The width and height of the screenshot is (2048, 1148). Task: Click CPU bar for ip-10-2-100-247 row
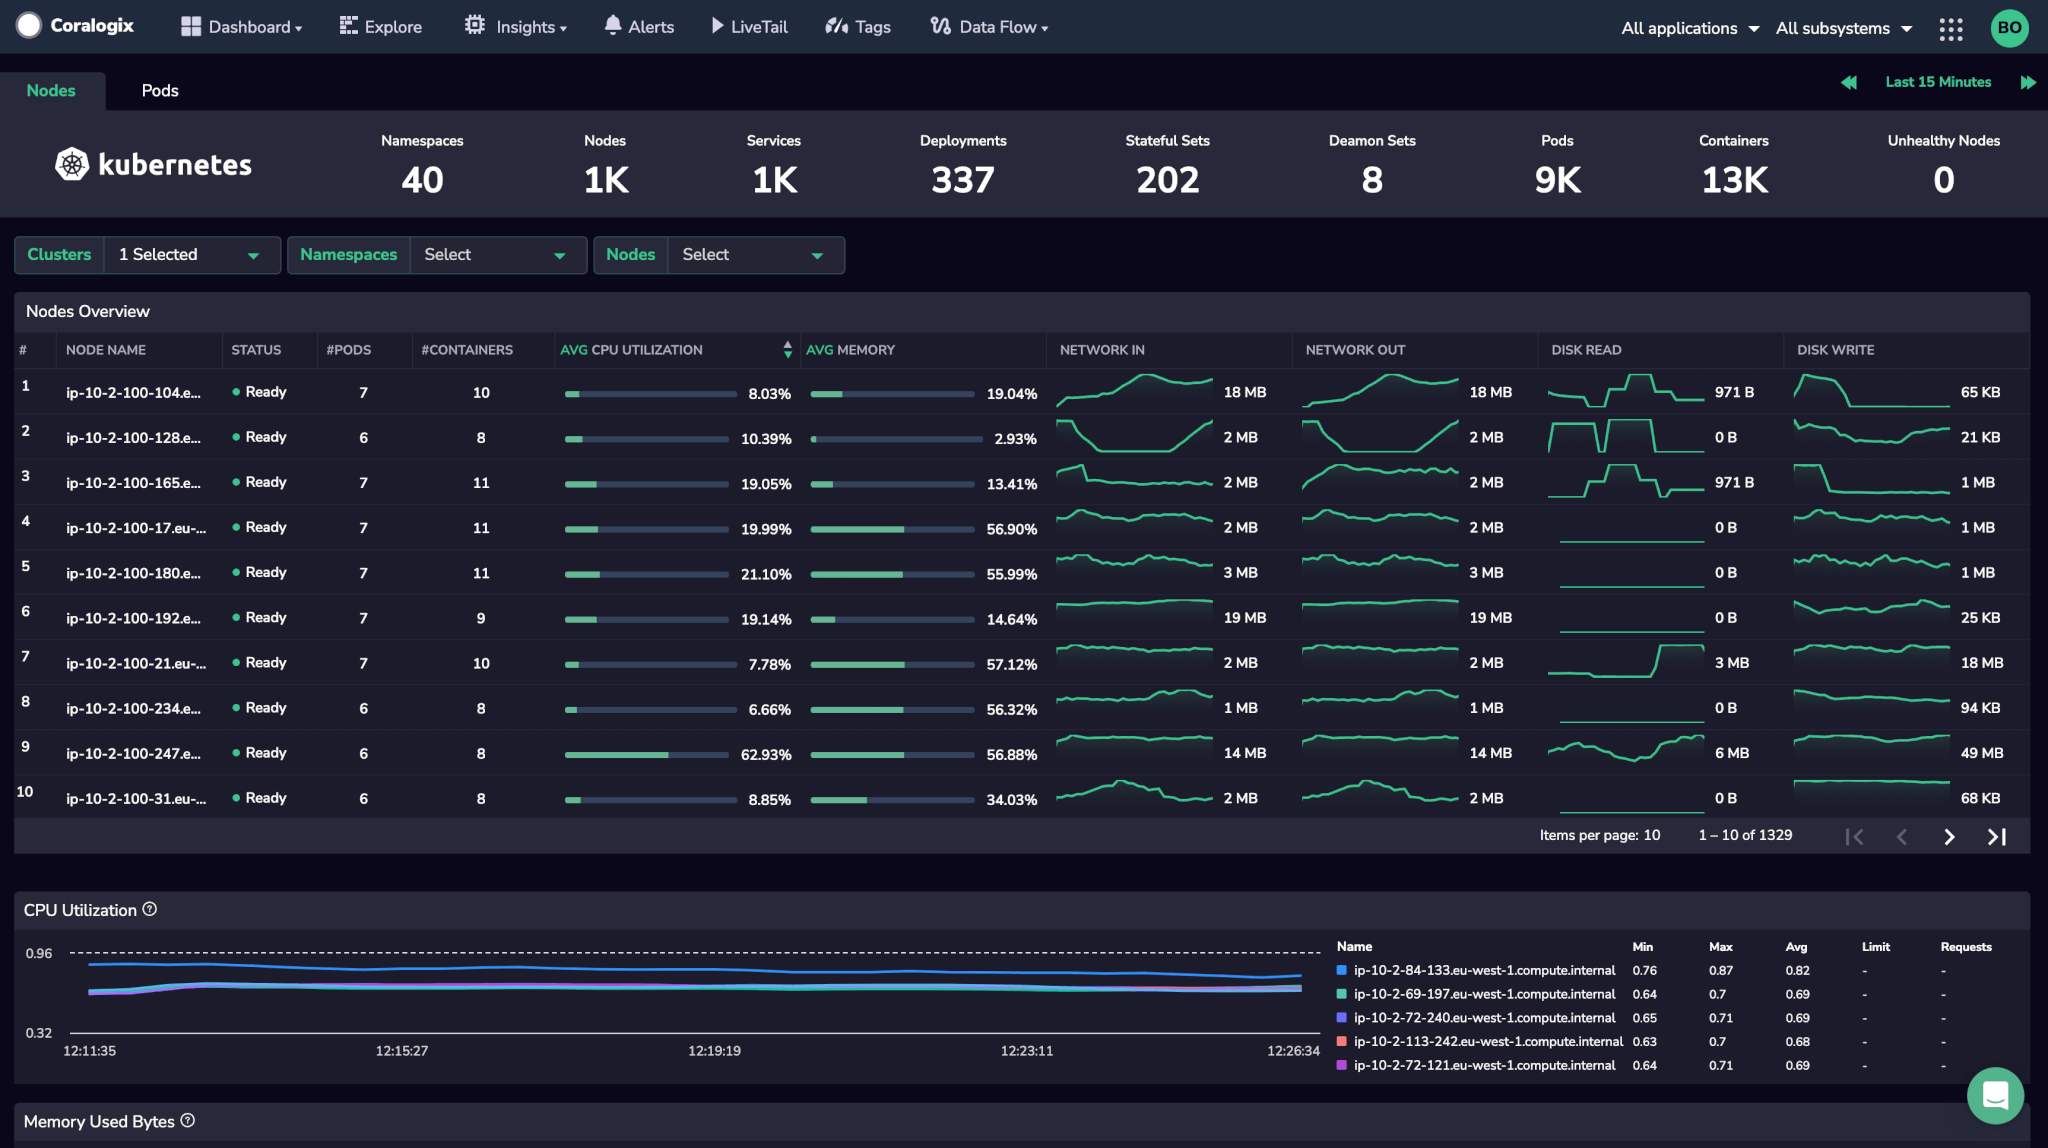(x=646, y=754)
